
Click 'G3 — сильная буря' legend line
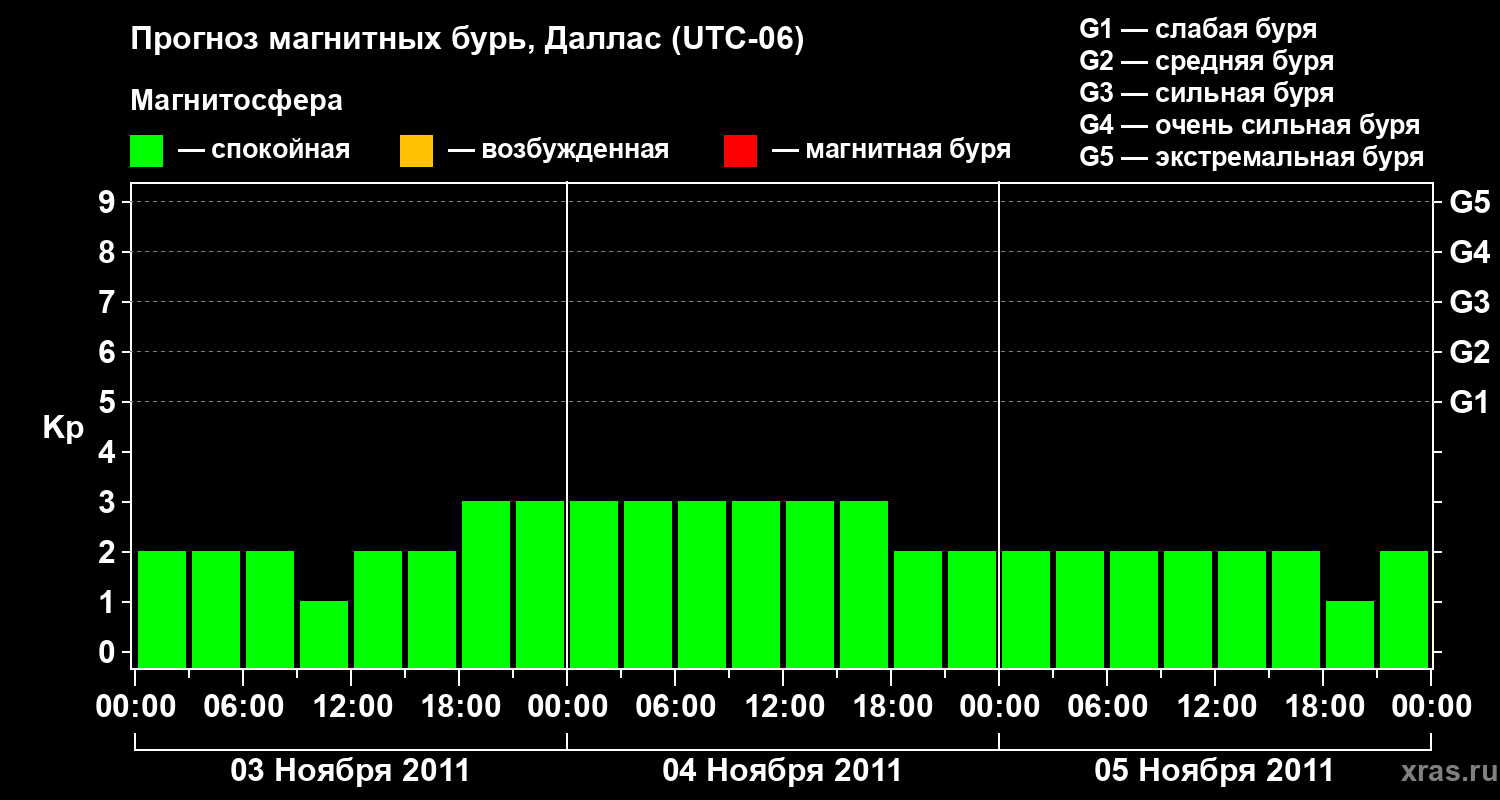click(1206, 93)
